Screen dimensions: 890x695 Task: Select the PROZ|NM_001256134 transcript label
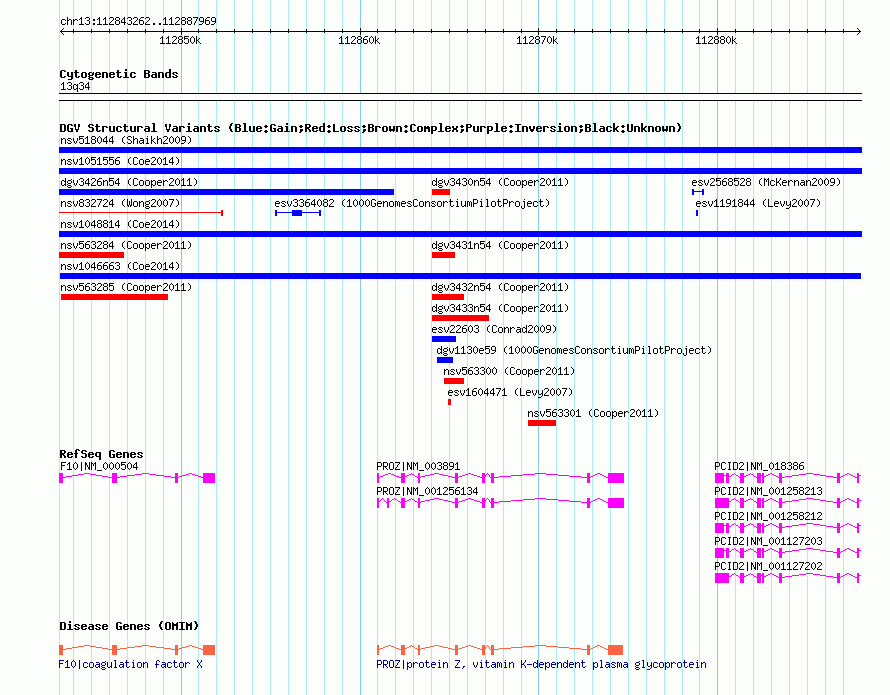[x=427, y=491]
